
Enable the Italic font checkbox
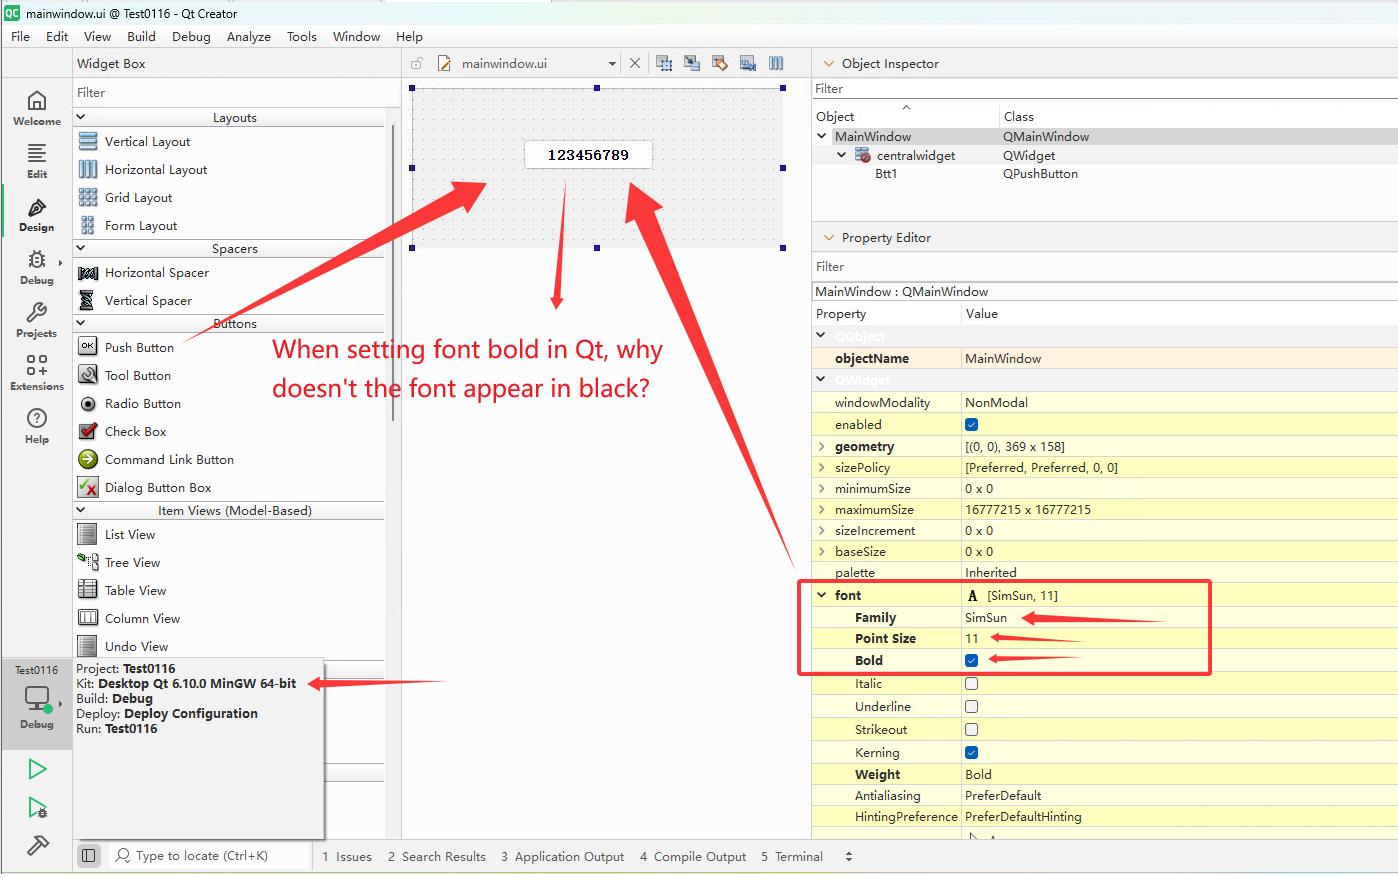coord(971,684)
